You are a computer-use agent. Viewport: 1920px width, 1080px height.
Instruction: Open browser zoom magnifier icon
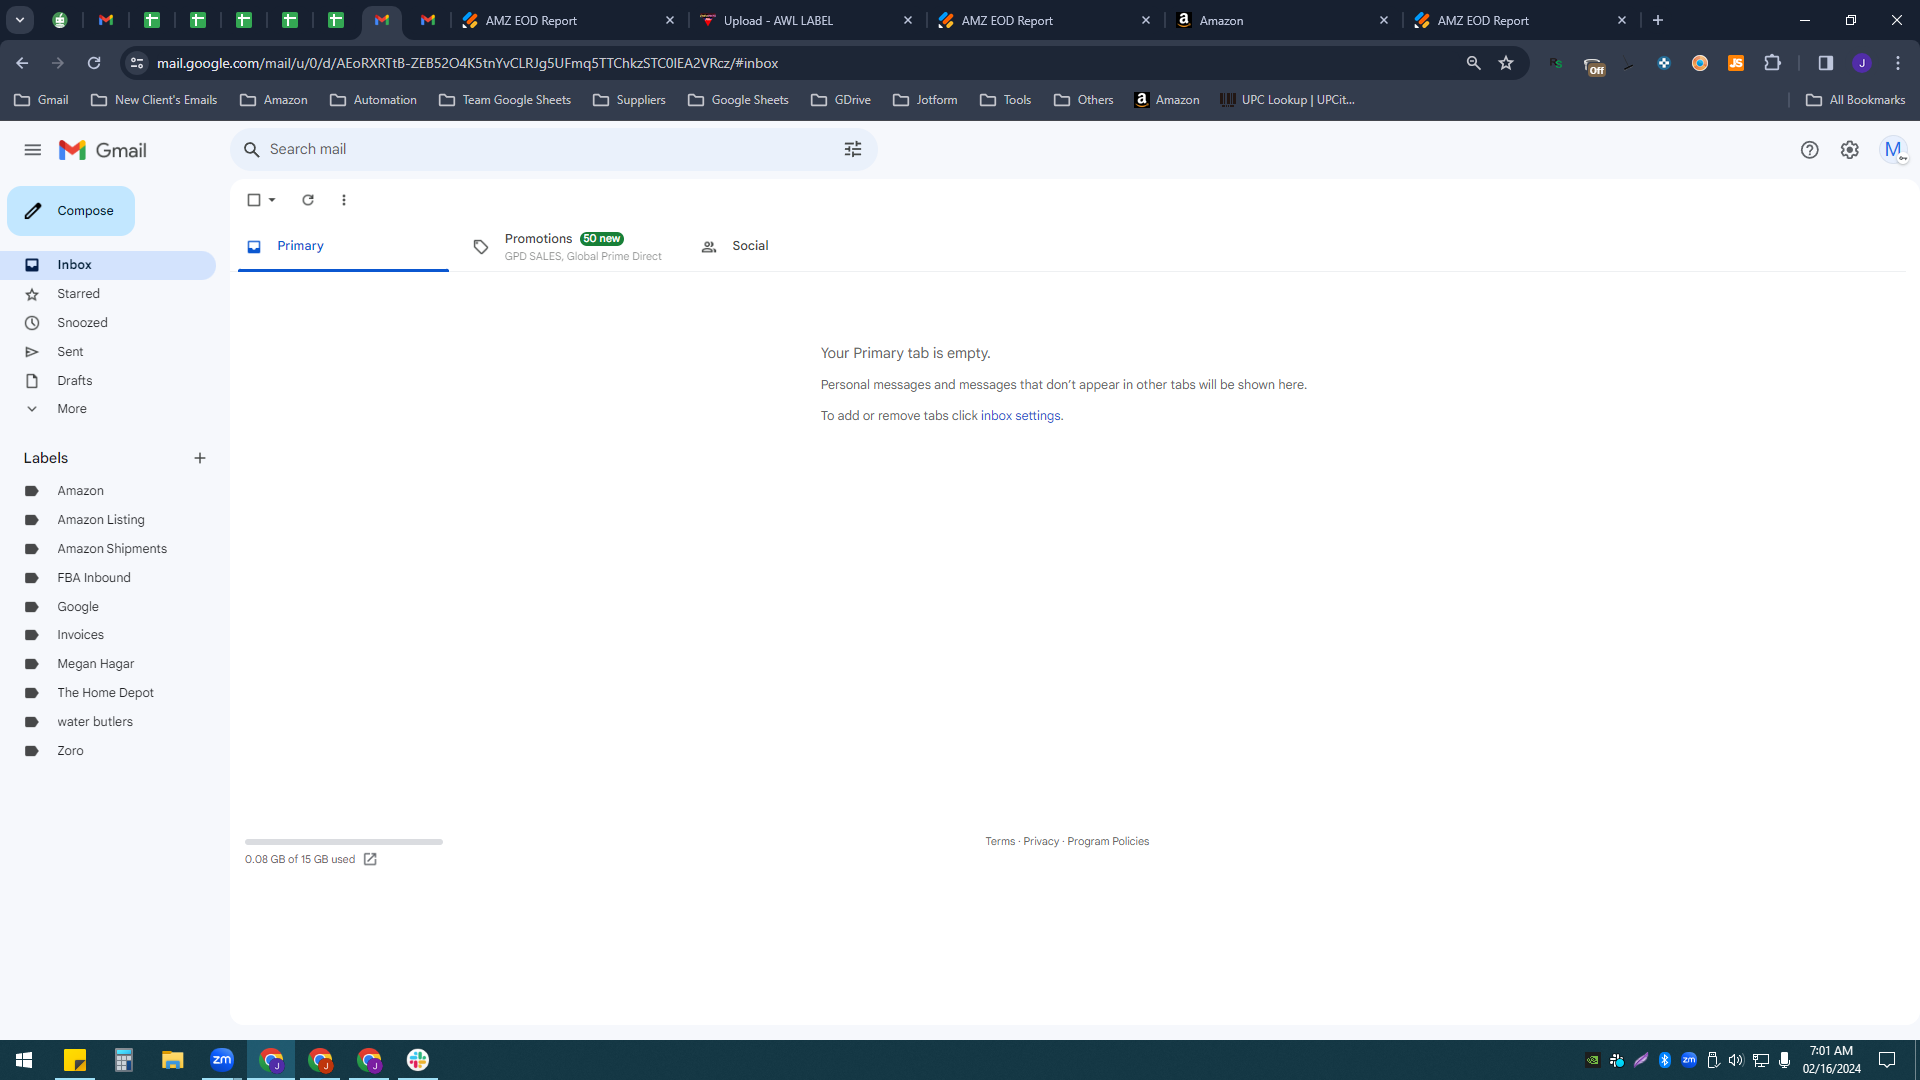click(x=1473, y=63)
